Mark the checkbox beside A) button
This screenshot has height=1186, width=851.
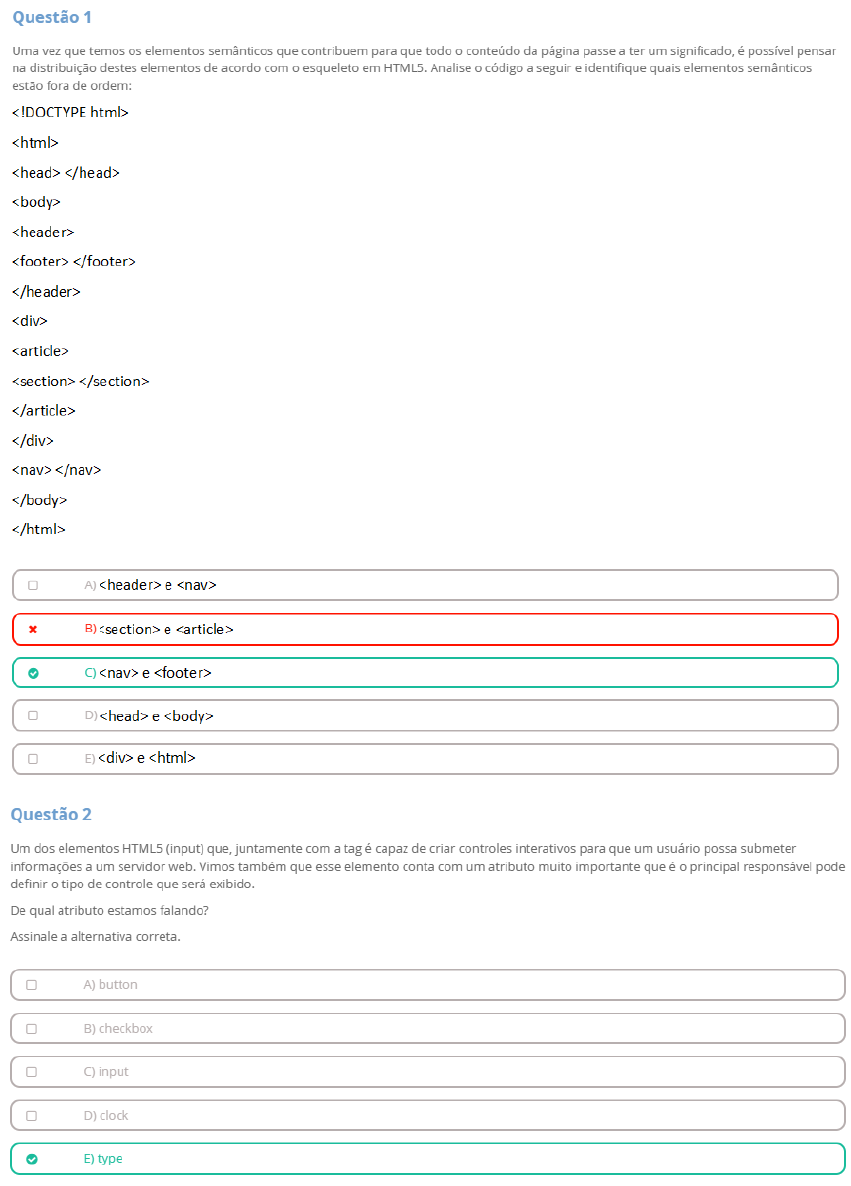point(32,985)
